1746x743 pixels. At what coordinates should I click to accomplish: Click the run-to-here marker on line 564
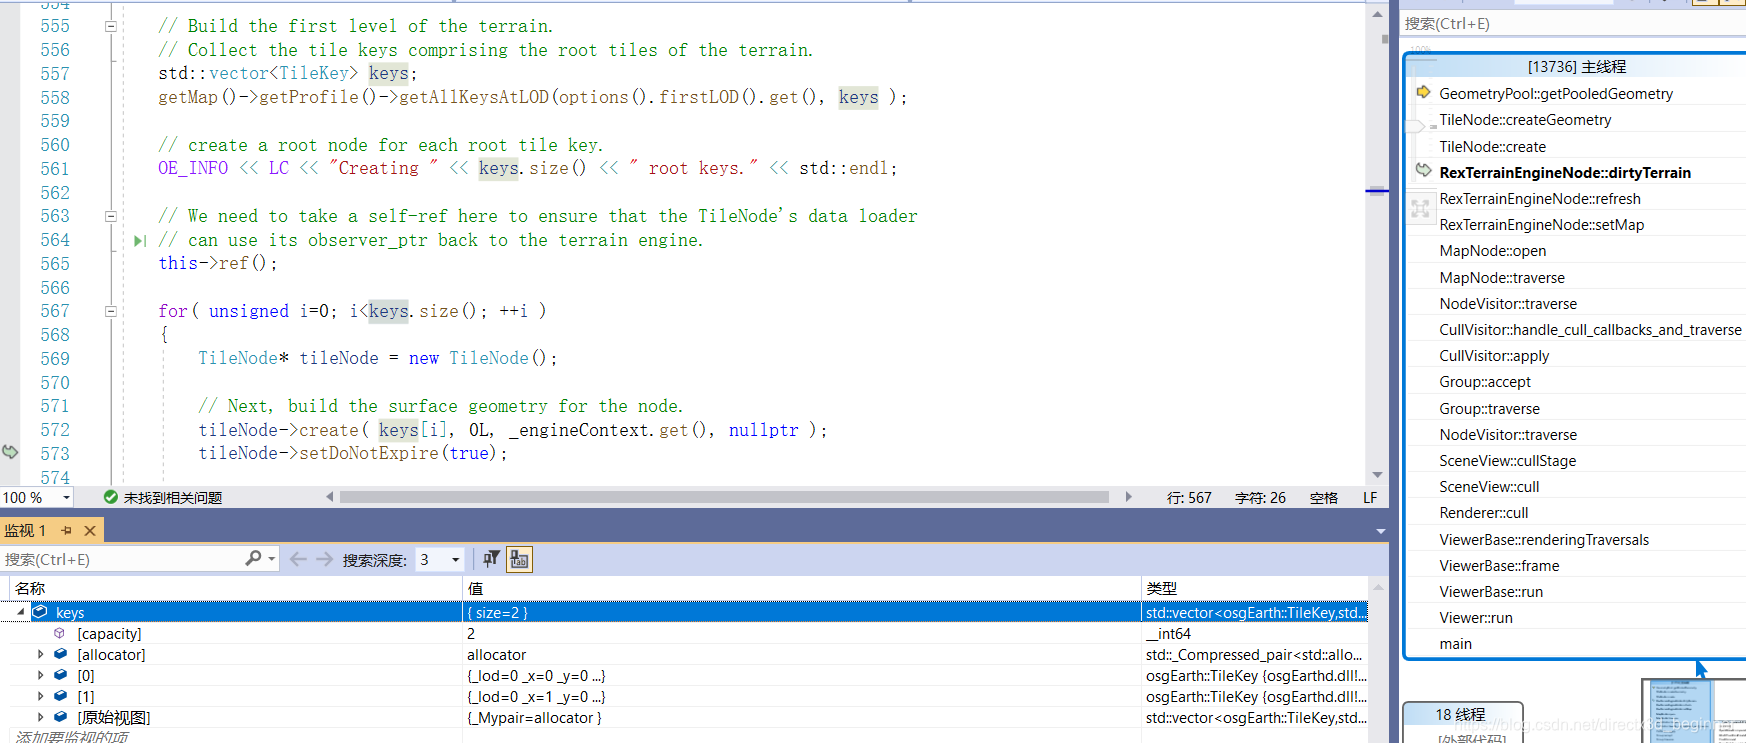tap(140, 241)
